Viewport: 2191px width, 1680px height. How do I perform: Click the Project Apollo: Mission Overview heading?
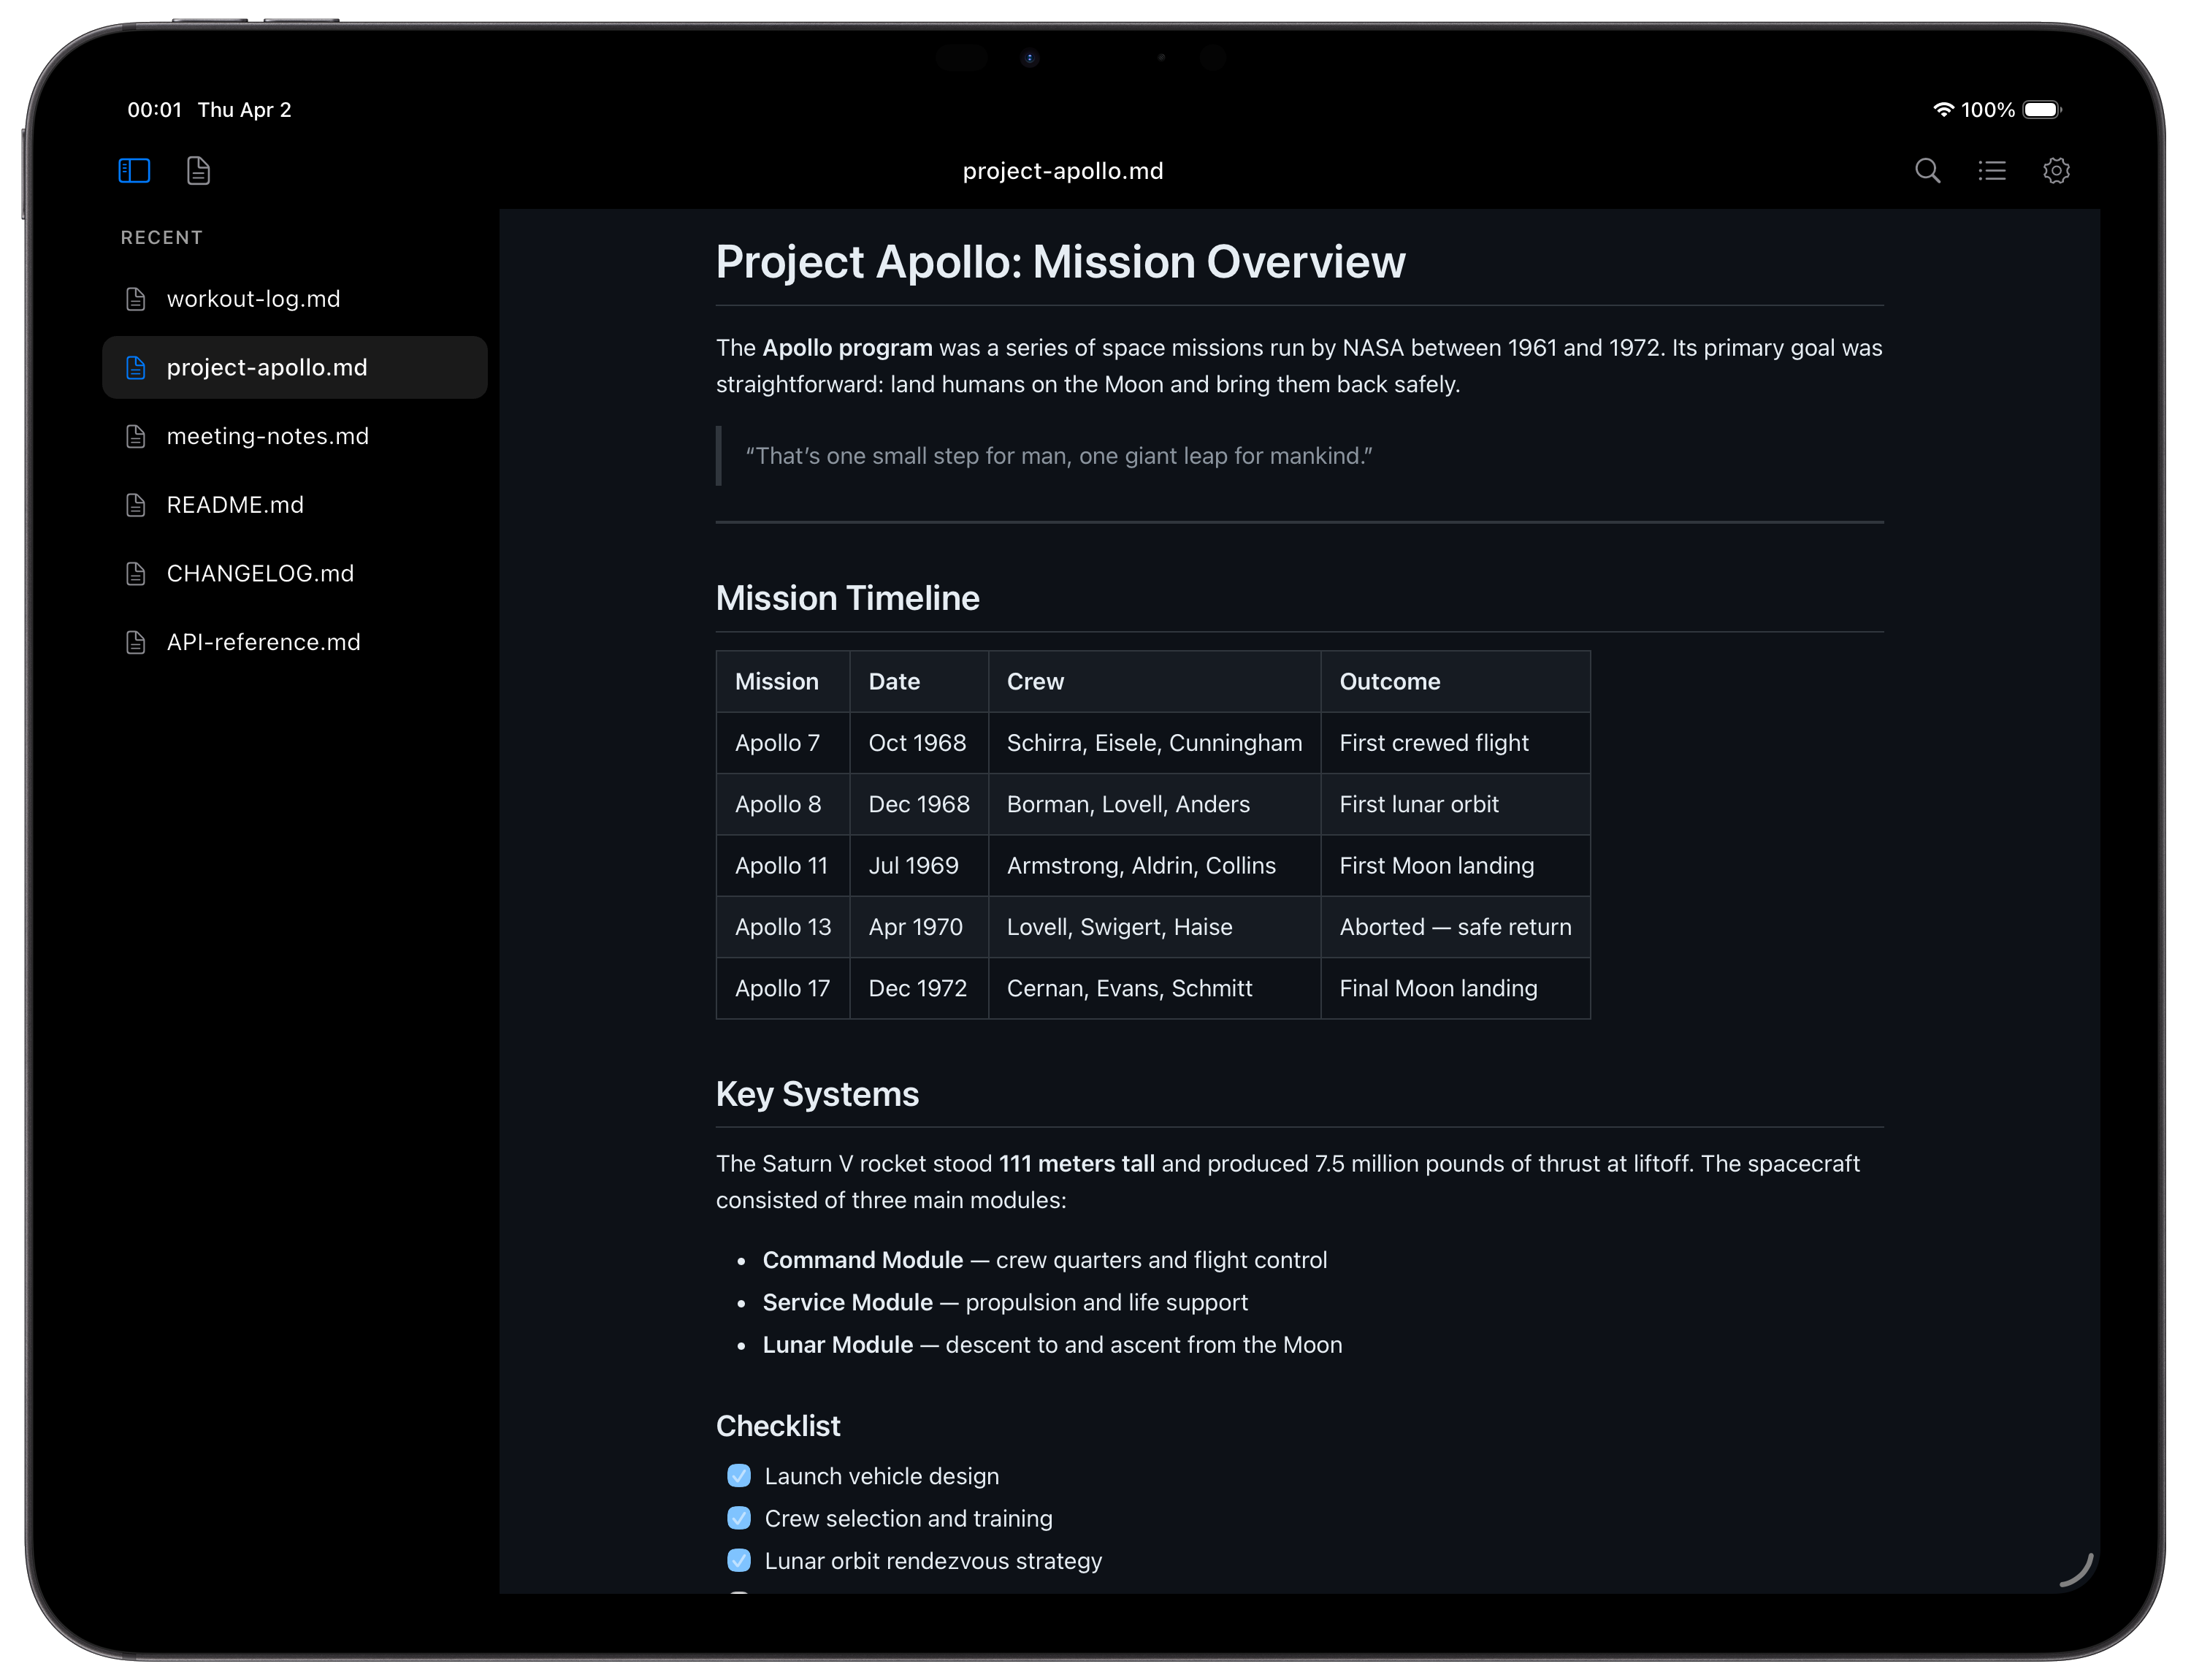point(1060,262)
